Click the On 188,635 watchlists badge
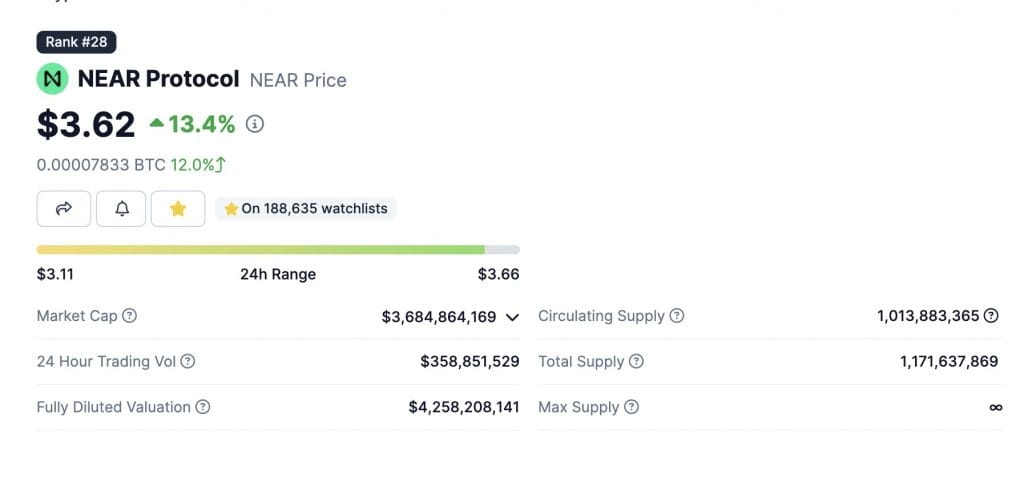Screen dimensions: 1024x479 pos(306,209)
